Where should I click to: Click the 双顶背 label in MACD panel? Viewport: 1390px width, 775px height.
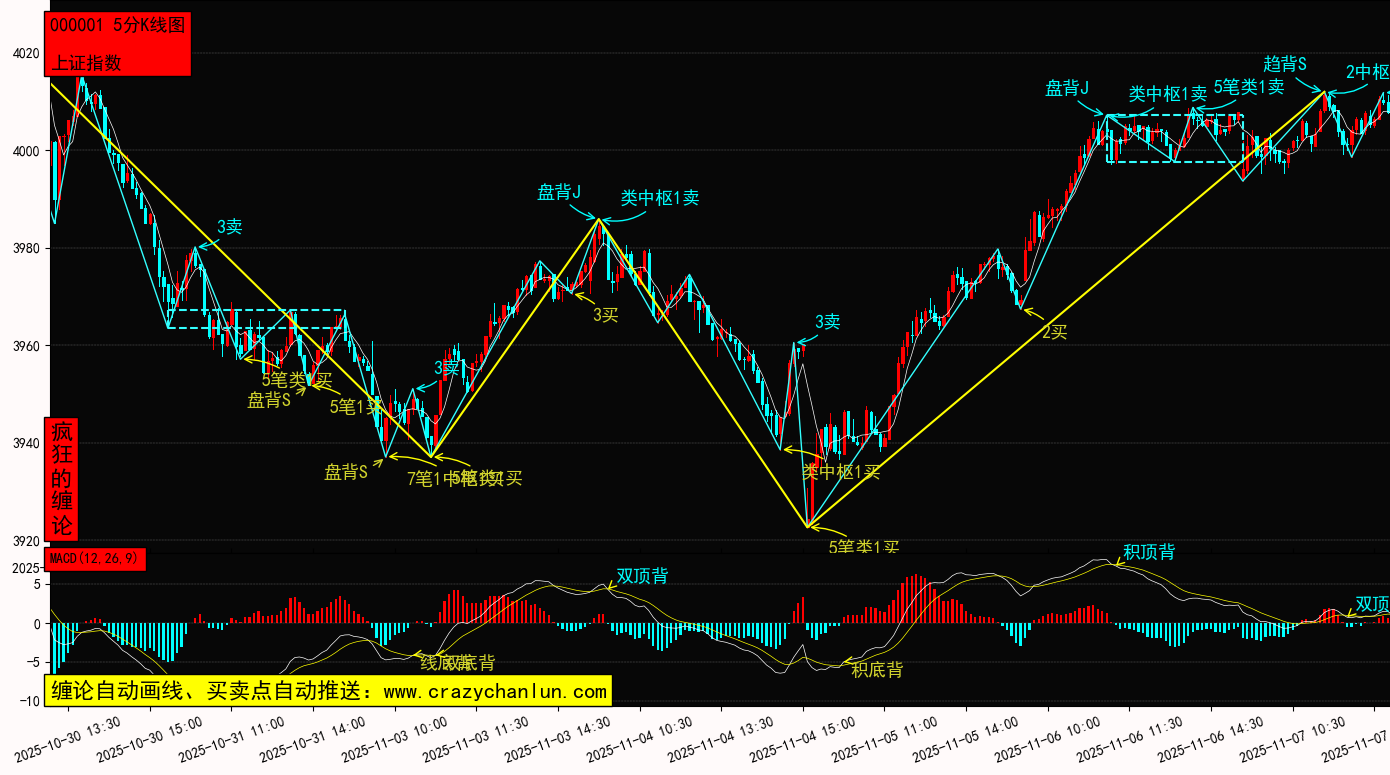coord(642,576)
